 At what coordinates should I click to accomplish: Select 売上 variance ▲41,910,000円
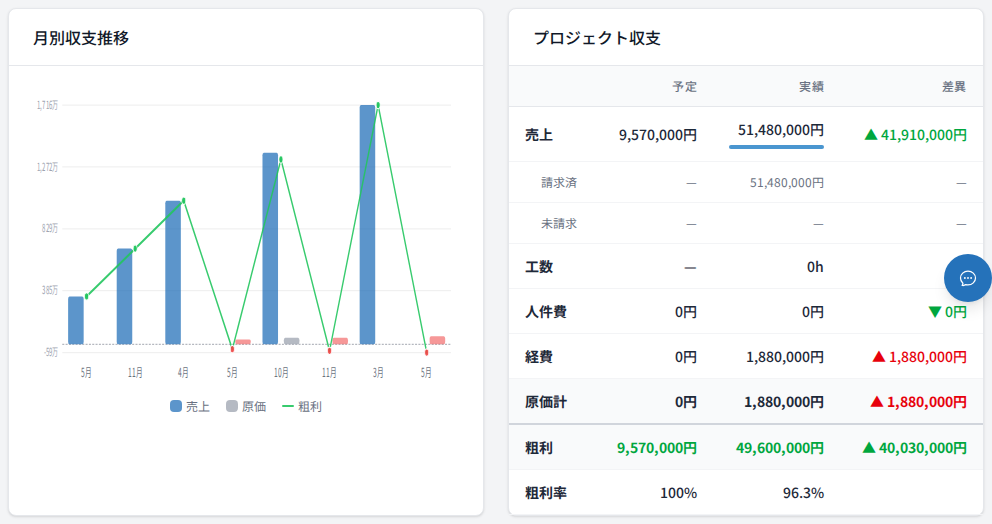click(915, 135)
